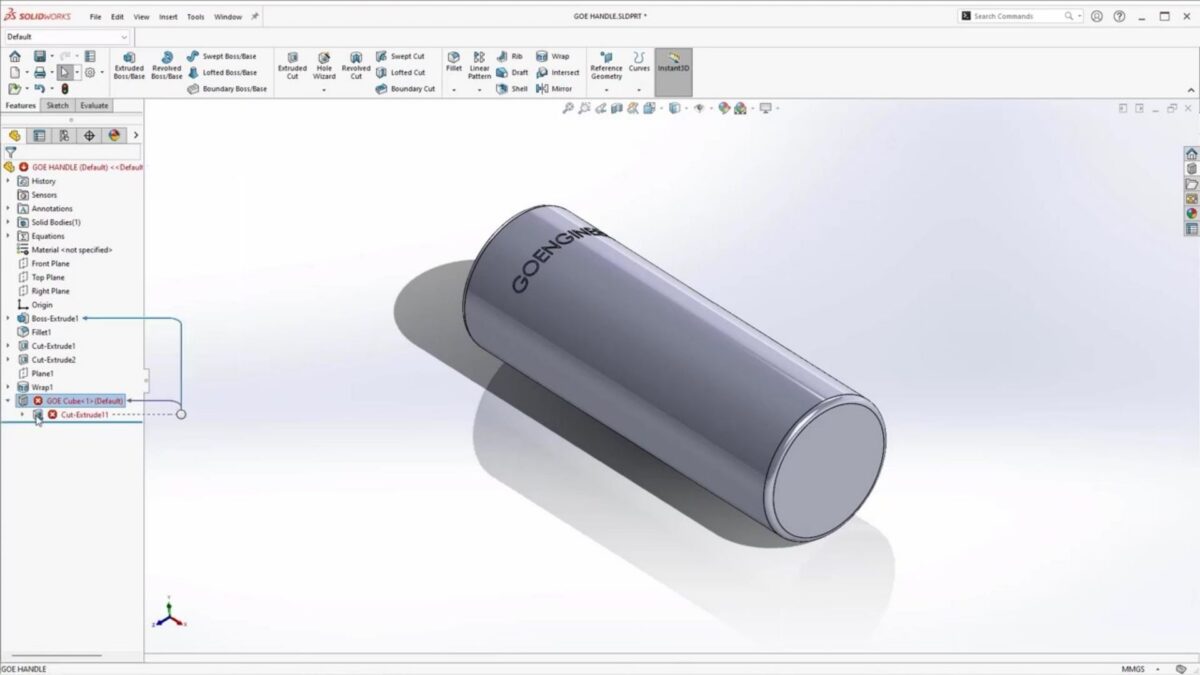
Task: Collapse the GOE Cube<1> node
Action: pyautogui.click(x=8, y=400)
